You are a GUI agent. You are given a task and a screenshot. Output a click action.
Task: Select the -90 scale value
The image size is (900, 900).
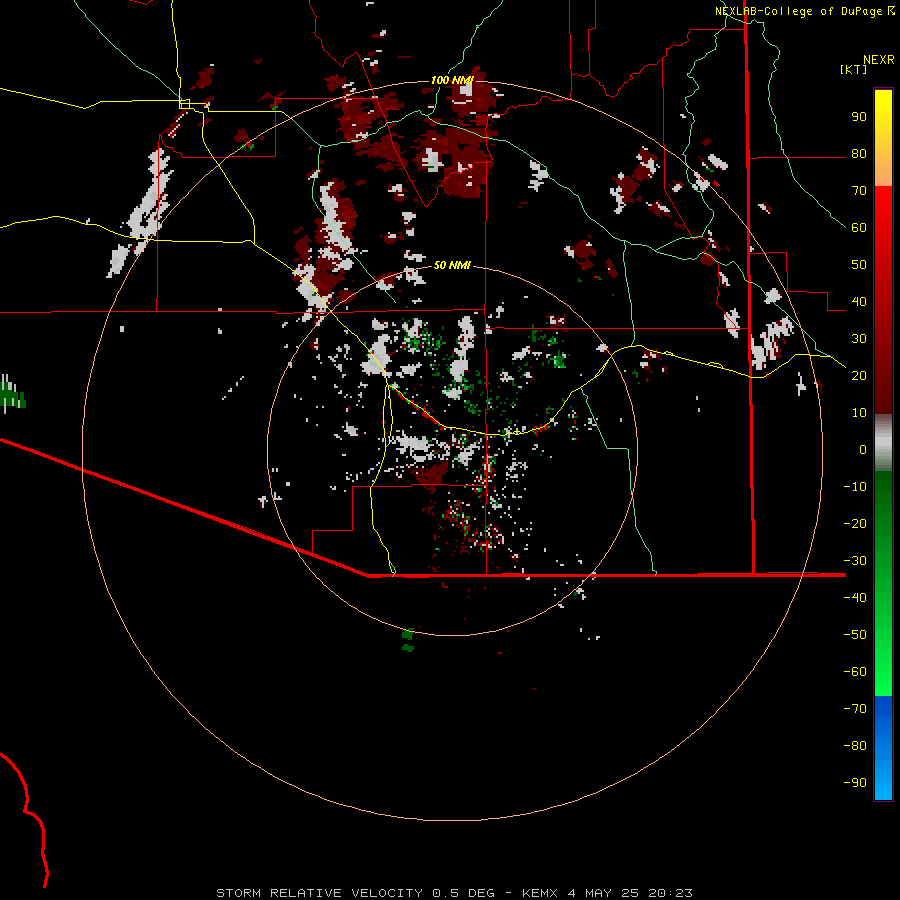point(855,783)
